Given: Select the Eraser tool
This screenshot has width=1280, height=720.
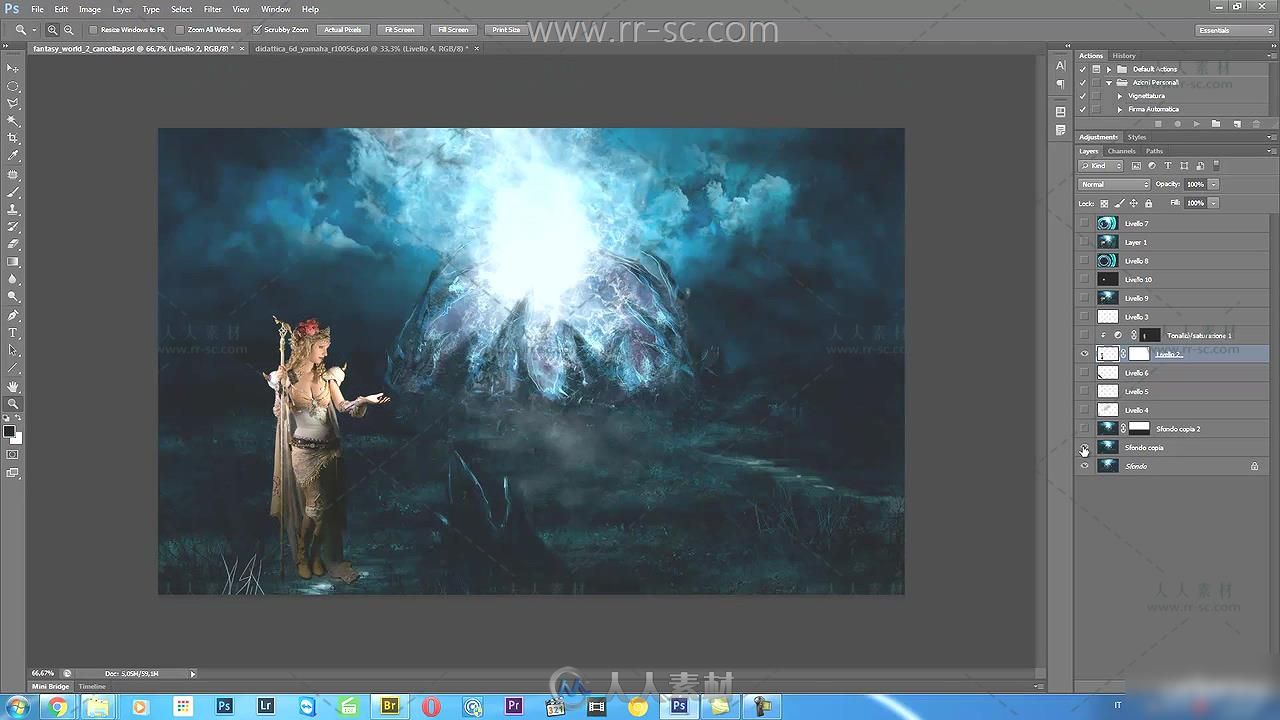Looking at the screenshot, I should point(13,244).
